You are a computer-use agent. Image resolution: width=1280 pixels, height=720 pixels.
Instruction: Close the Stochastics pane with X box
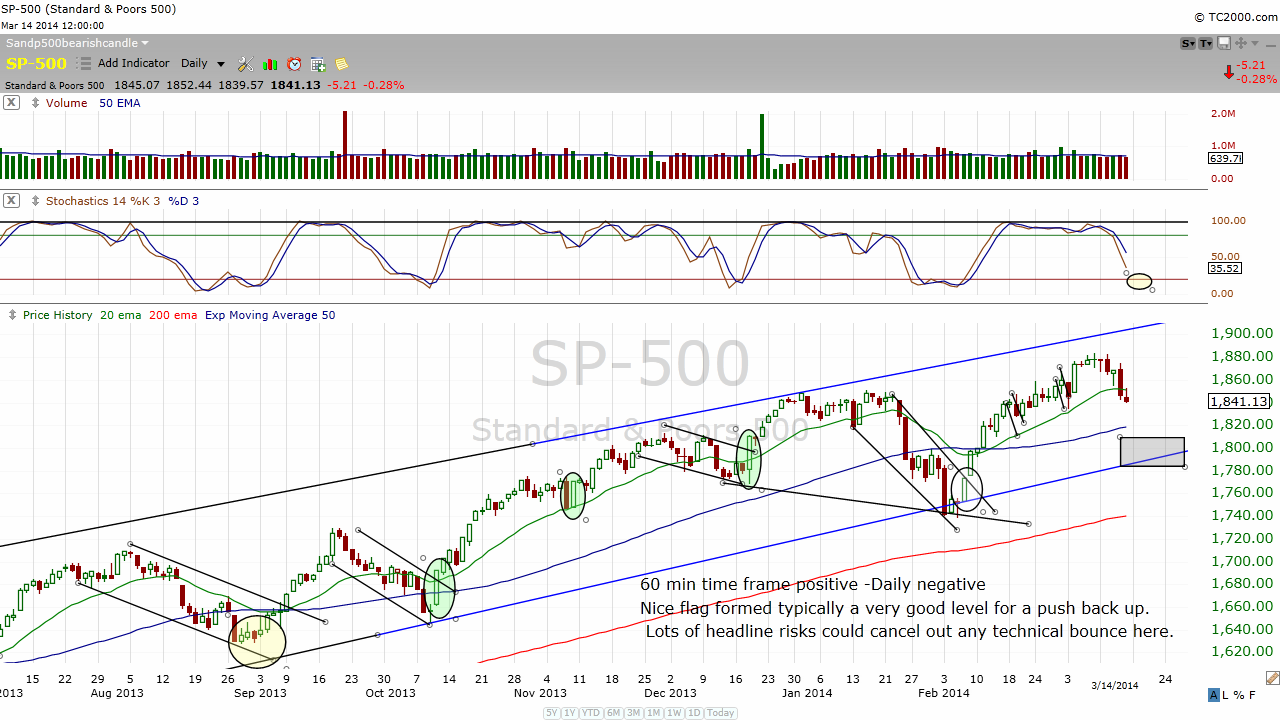point(10,200)
